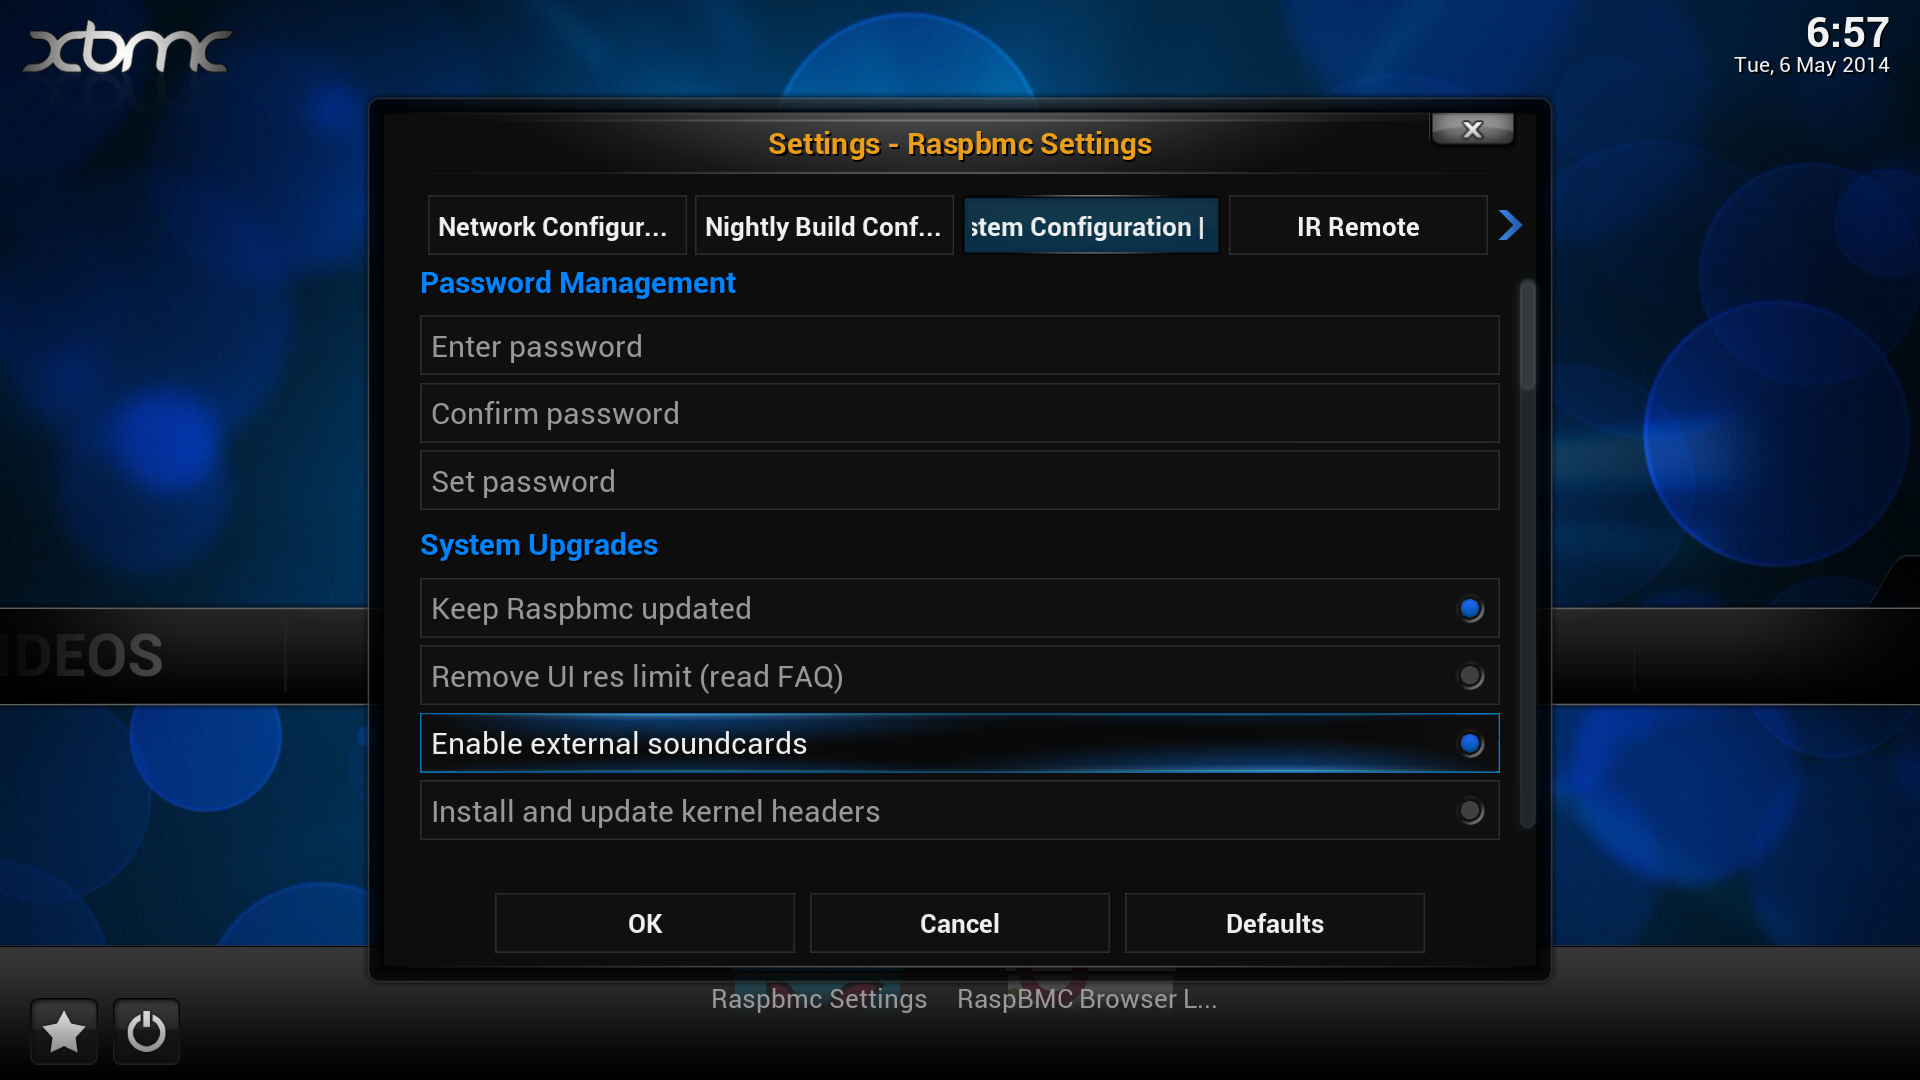The width and height of the screenshot is (1920, 1080).
Task: Go to IR Remote tab
Action: (x=1357, y=226)
